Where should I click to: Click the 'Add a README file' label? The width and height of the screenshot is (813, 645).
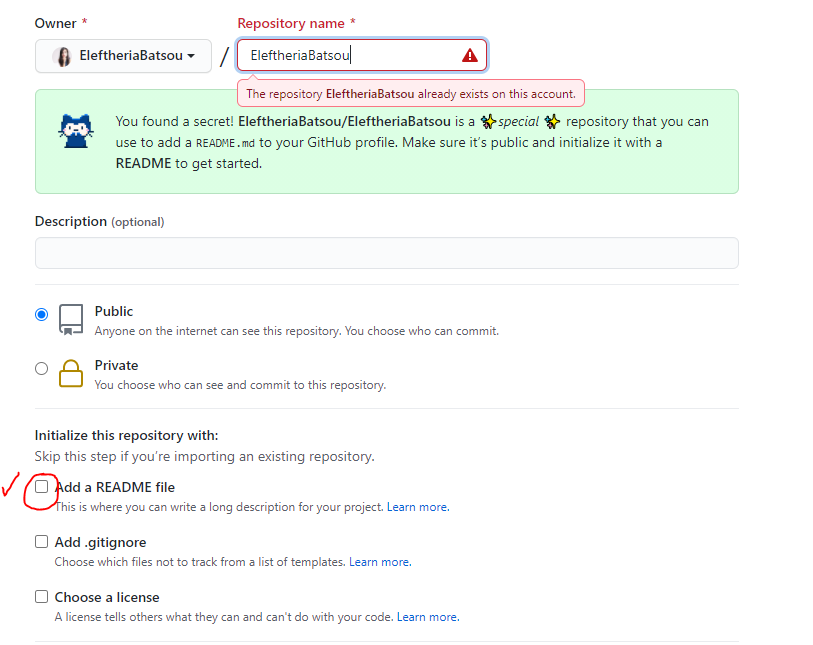(x=115, y=487)
